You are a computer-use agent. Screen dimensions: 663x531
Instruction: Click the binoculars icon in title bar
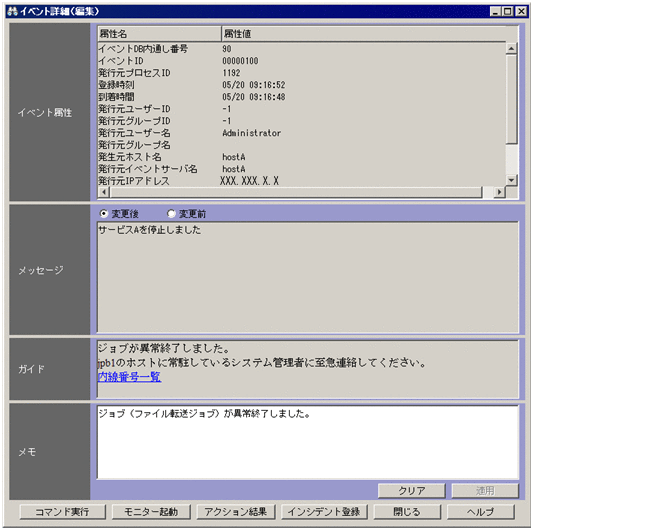(13, 11)
